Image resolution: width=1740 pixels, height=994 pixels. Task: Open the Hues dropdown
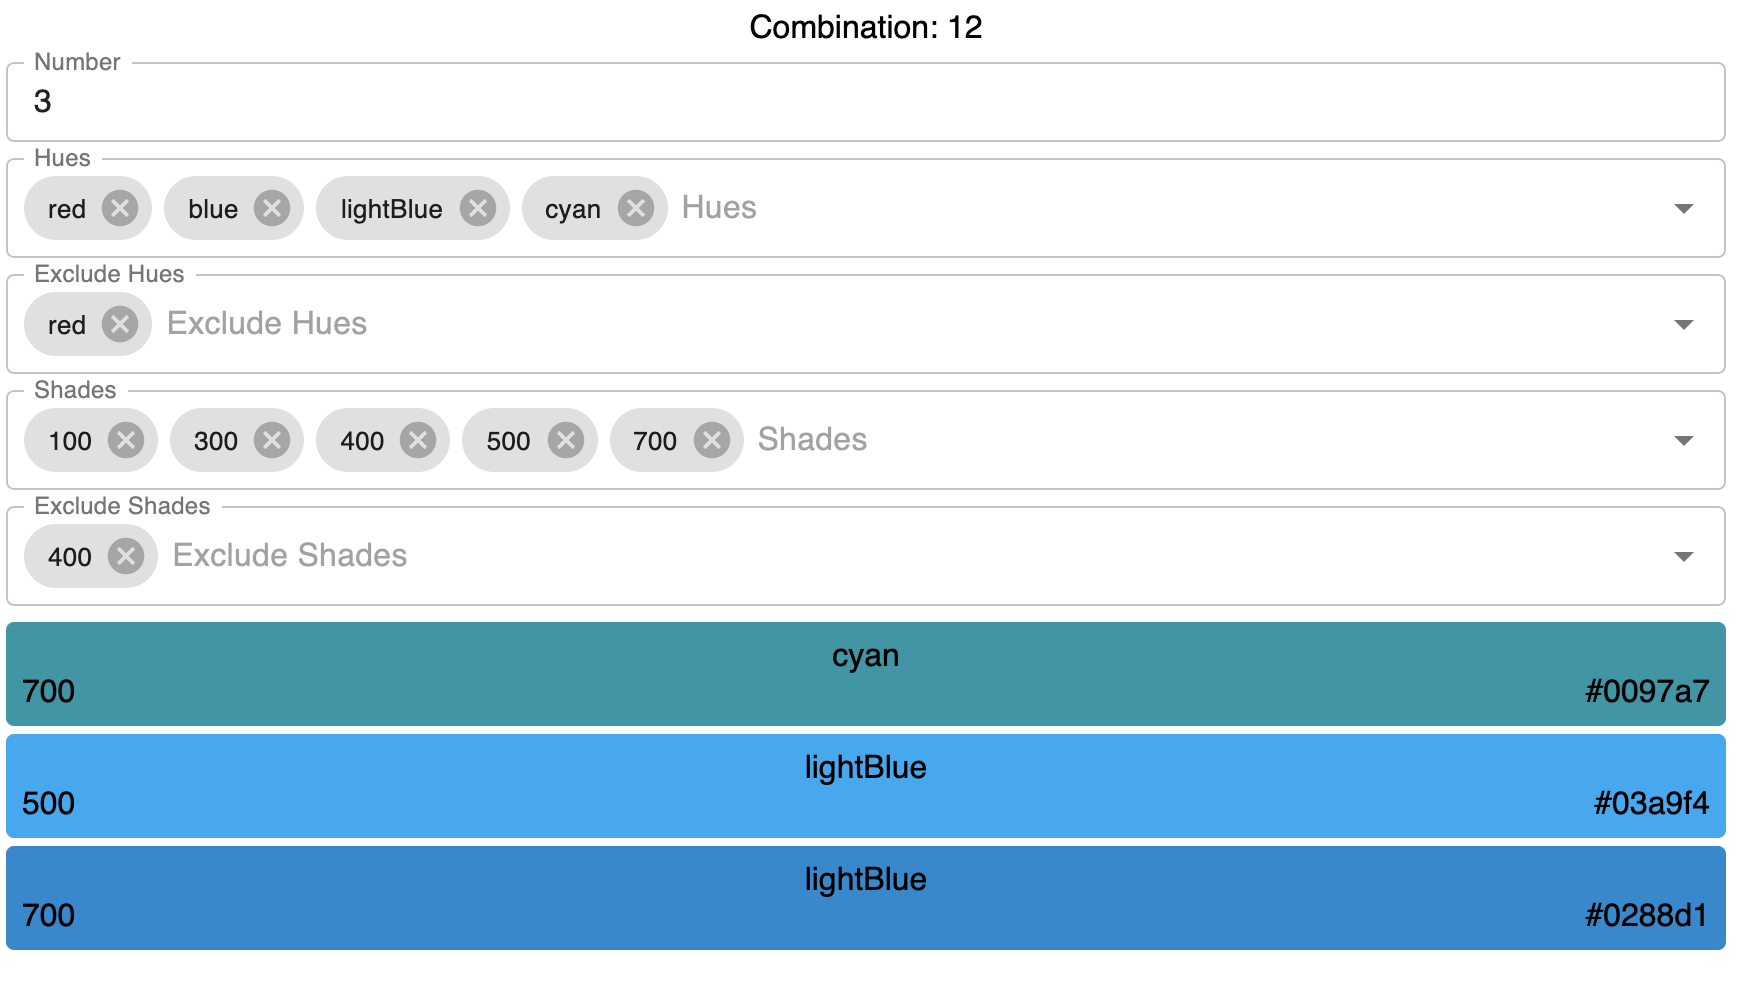pyautogui.click(x=1684, y=208)
